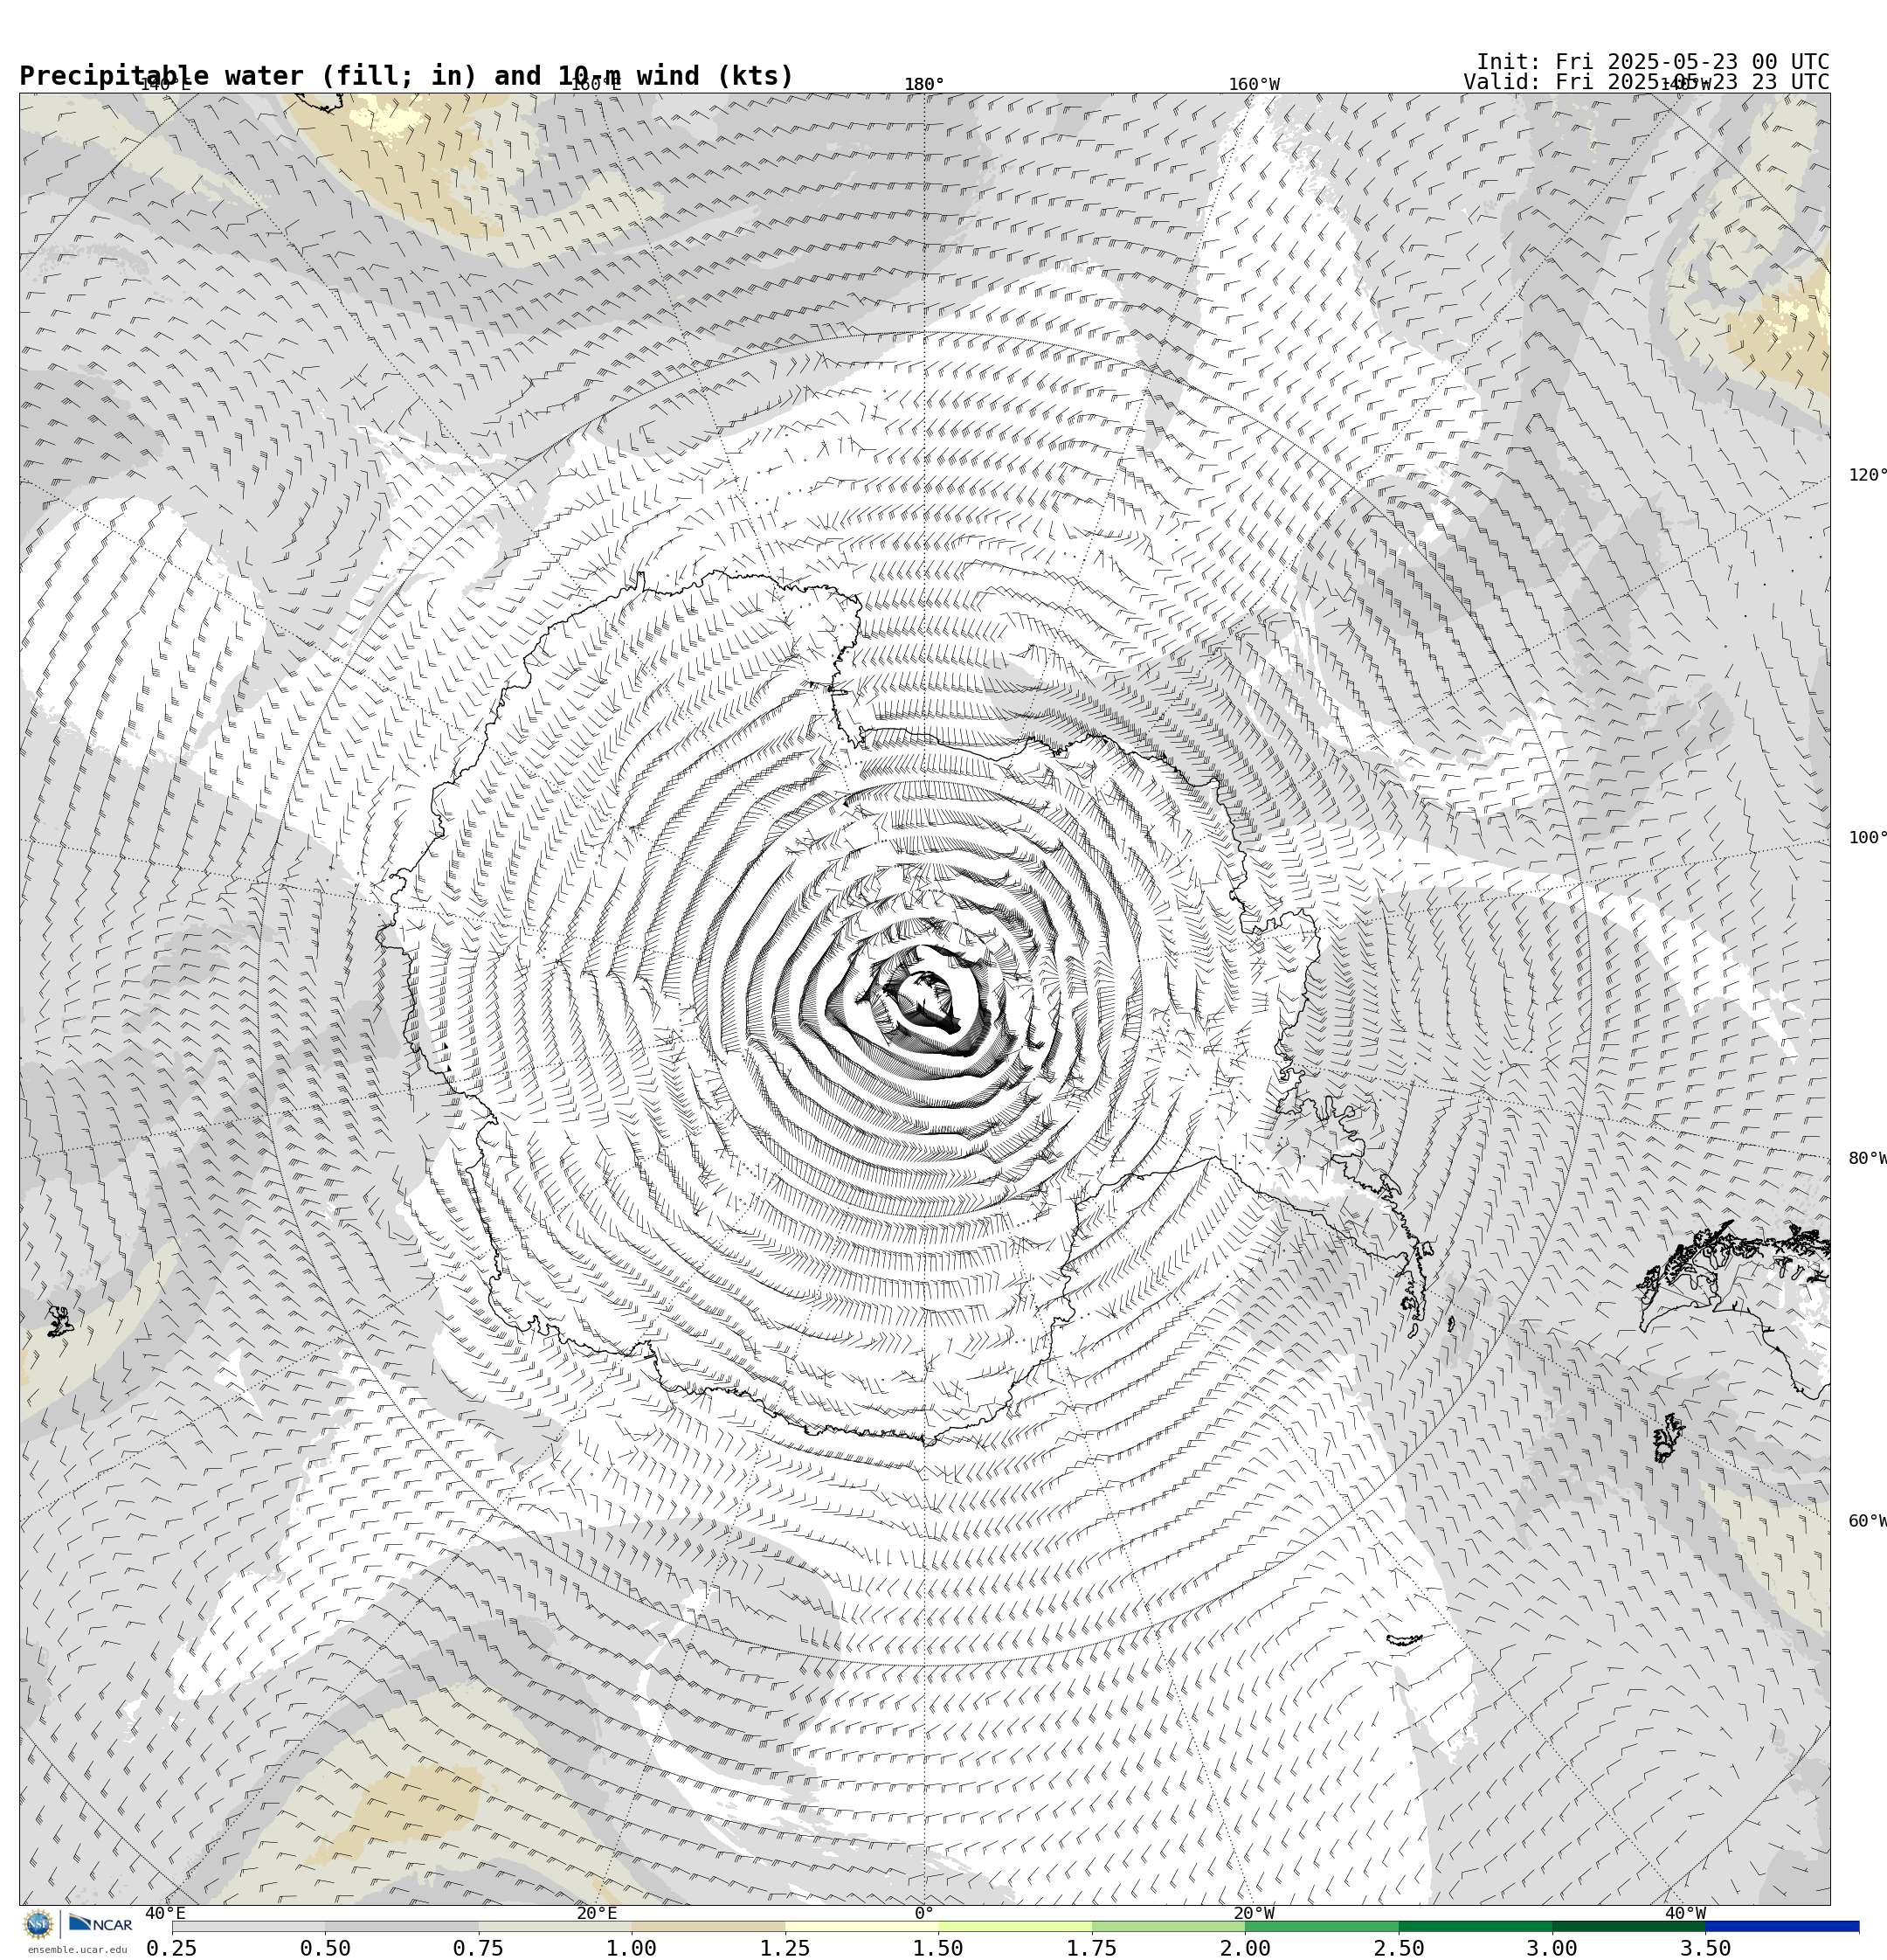Click the 0.50 colorbar tick label

tap(325, 1948)
